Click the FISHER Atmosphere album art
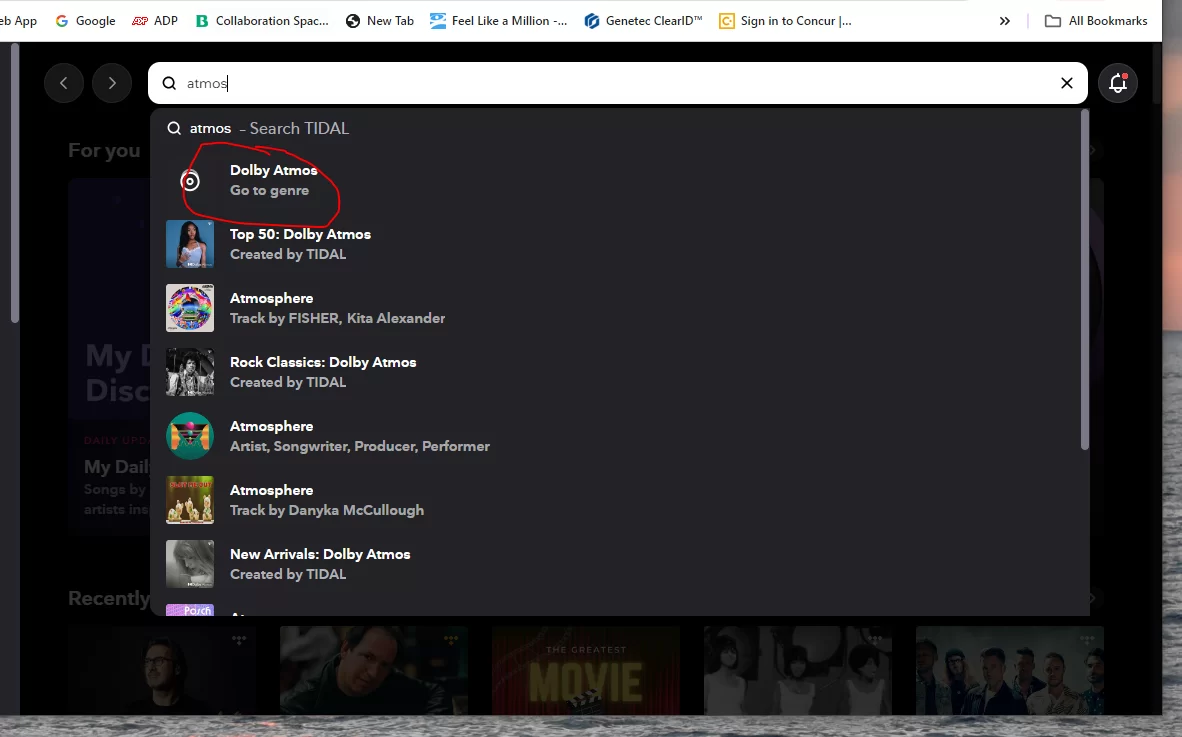The height and width of the screenshot is (737, 1182). 190,308
